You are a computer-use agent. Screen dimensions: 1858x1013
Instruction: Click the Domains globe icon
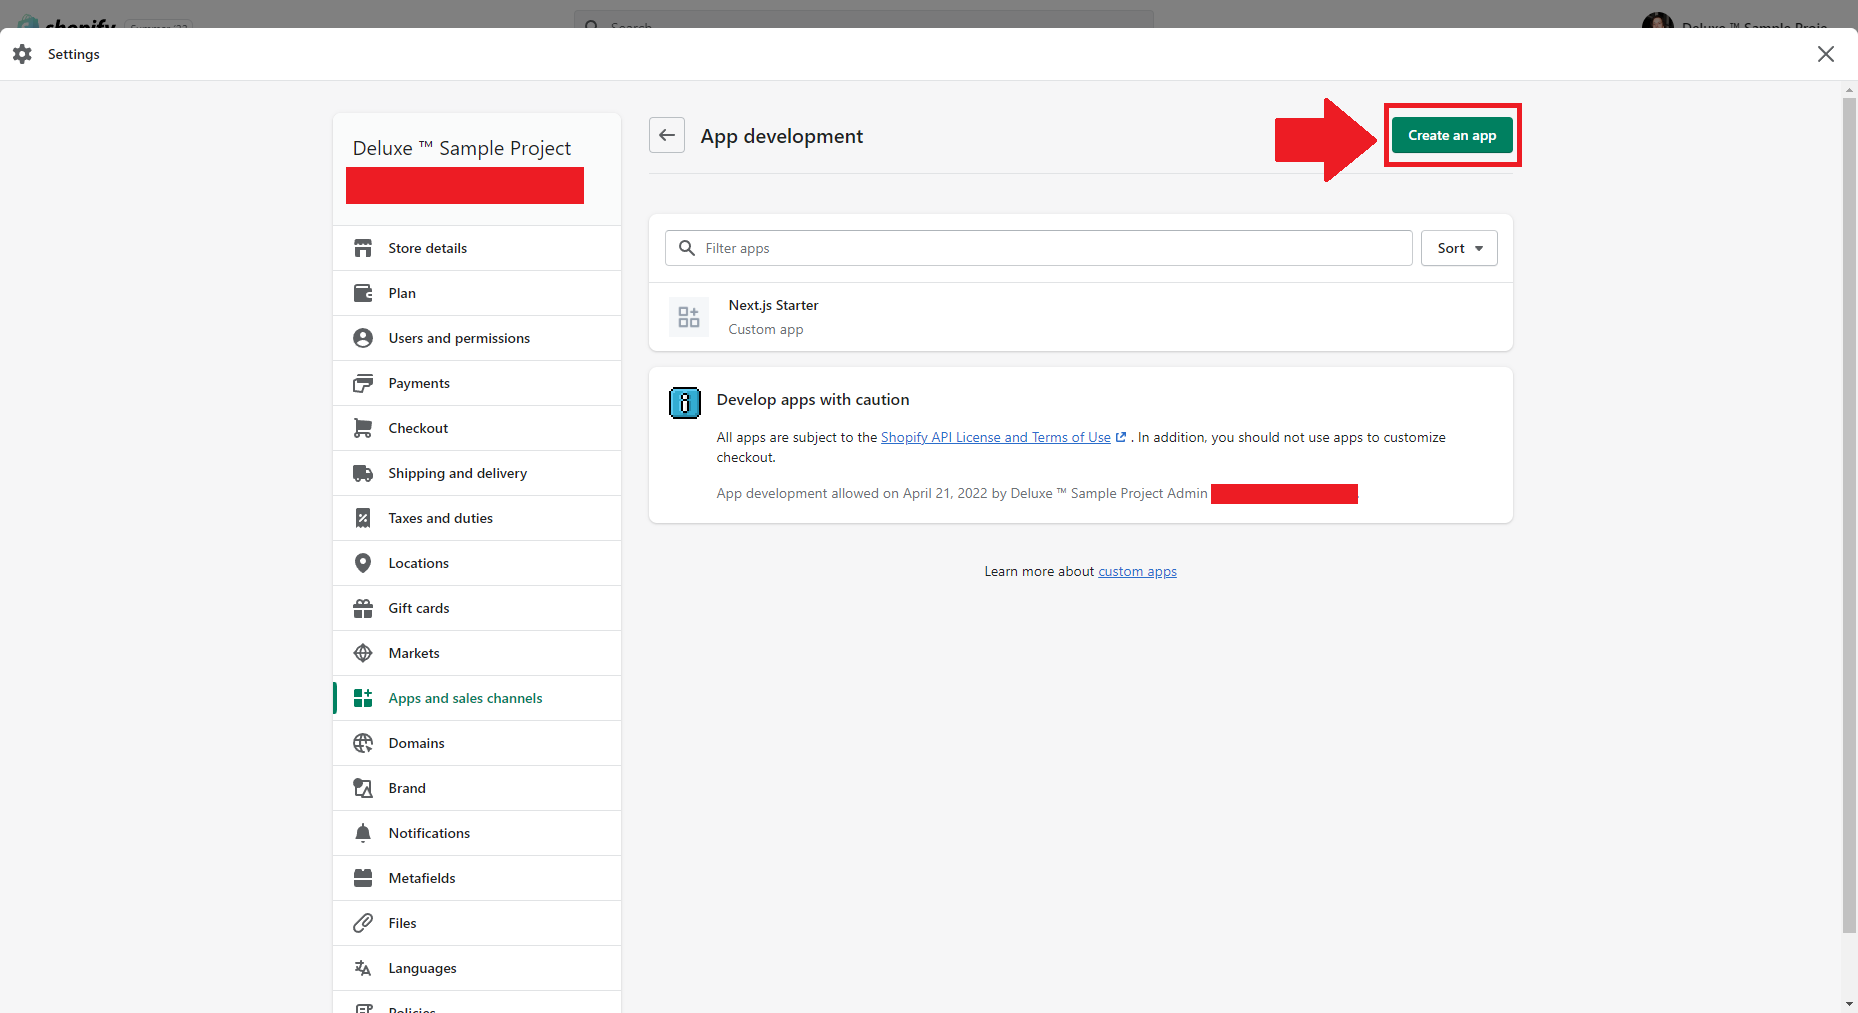point(363,743)
